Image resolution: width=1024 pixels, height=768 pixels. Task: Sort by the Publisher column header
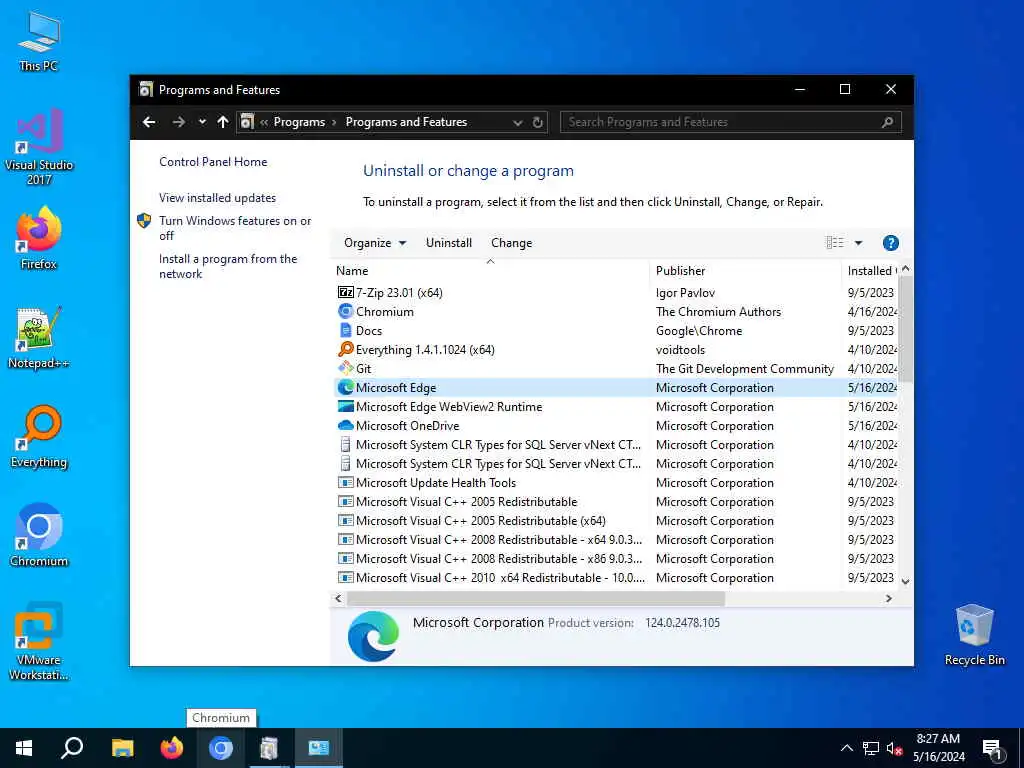tap(745, 270)
